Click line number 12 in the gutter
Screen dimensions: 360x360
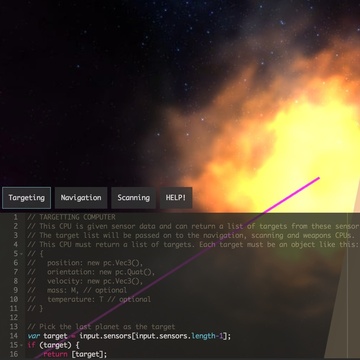(14, 317)
